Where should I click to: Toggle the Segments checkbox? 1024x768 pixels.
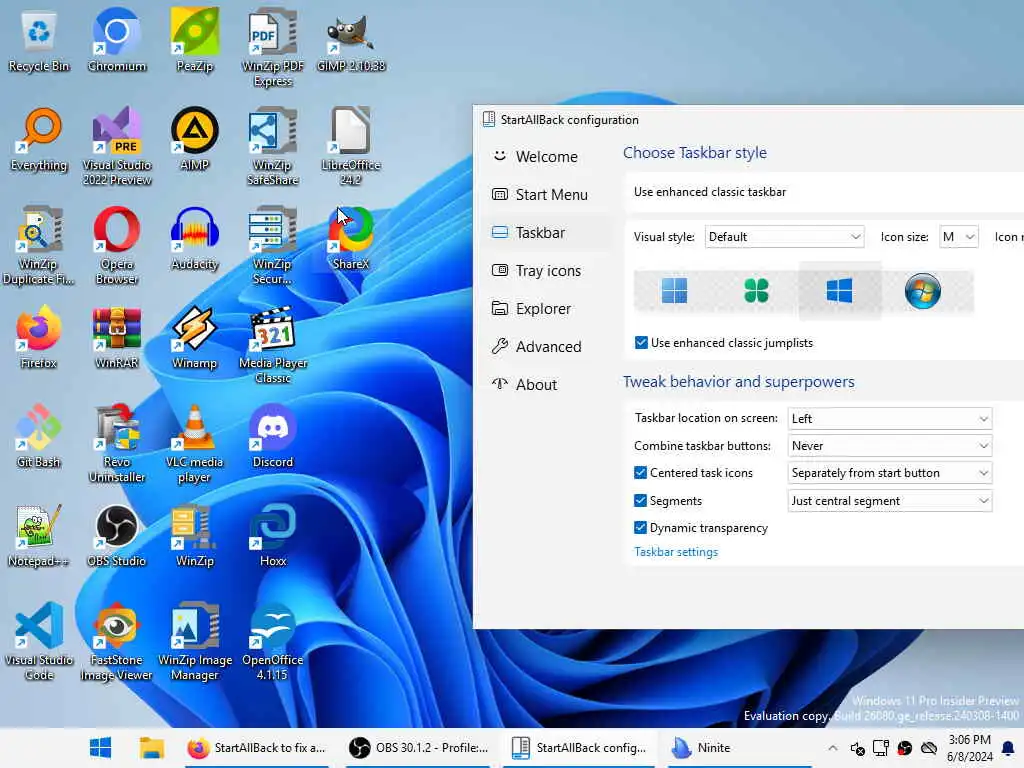click(x=641, y=501)
